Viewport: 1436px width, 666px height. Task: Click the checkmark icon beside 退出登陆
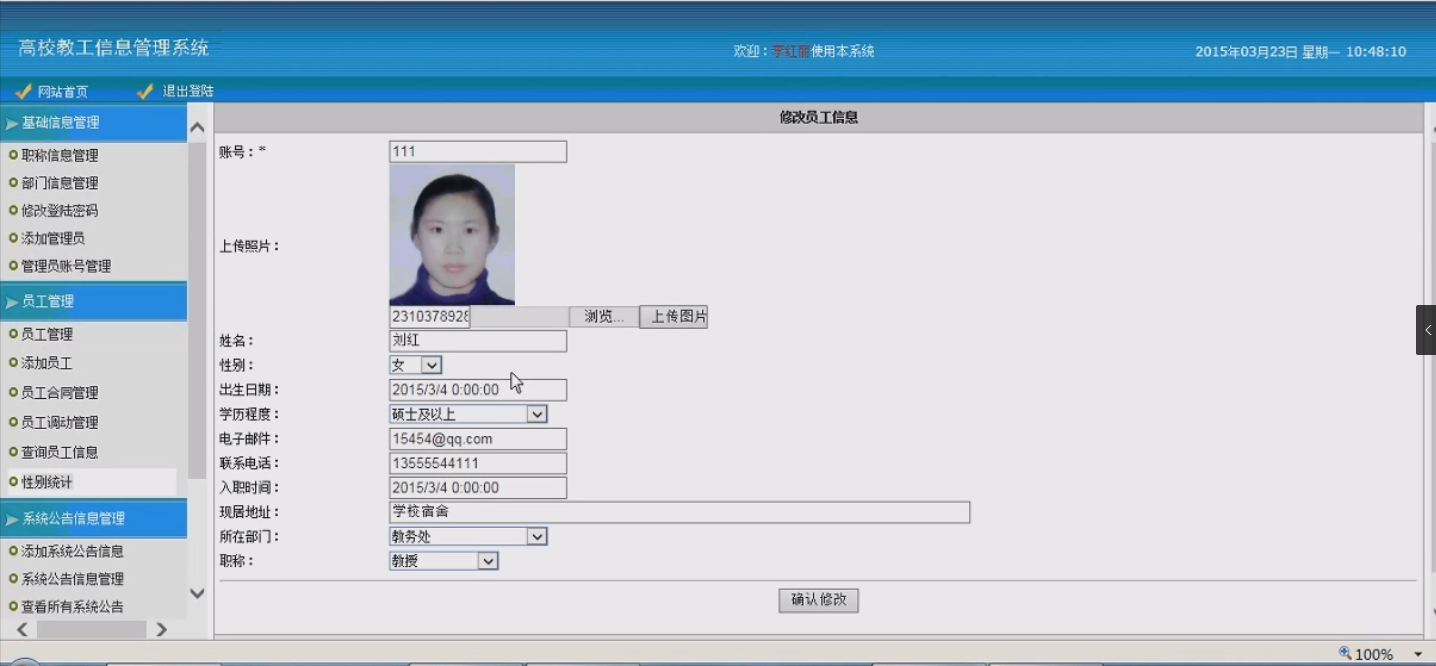click(145, 91)
